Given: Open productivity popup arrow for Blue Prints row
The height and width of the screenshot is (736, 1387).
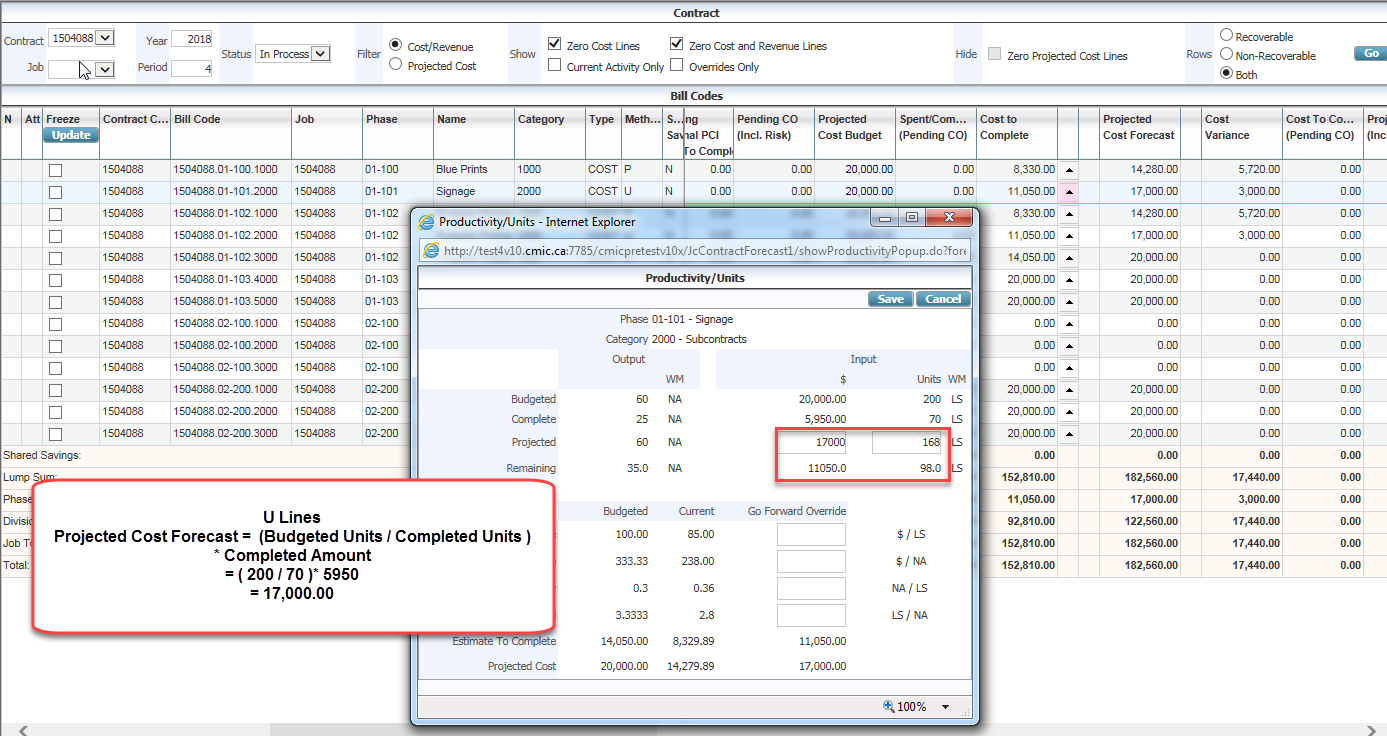Looking at the screenshot, I should pos(1068,170).
